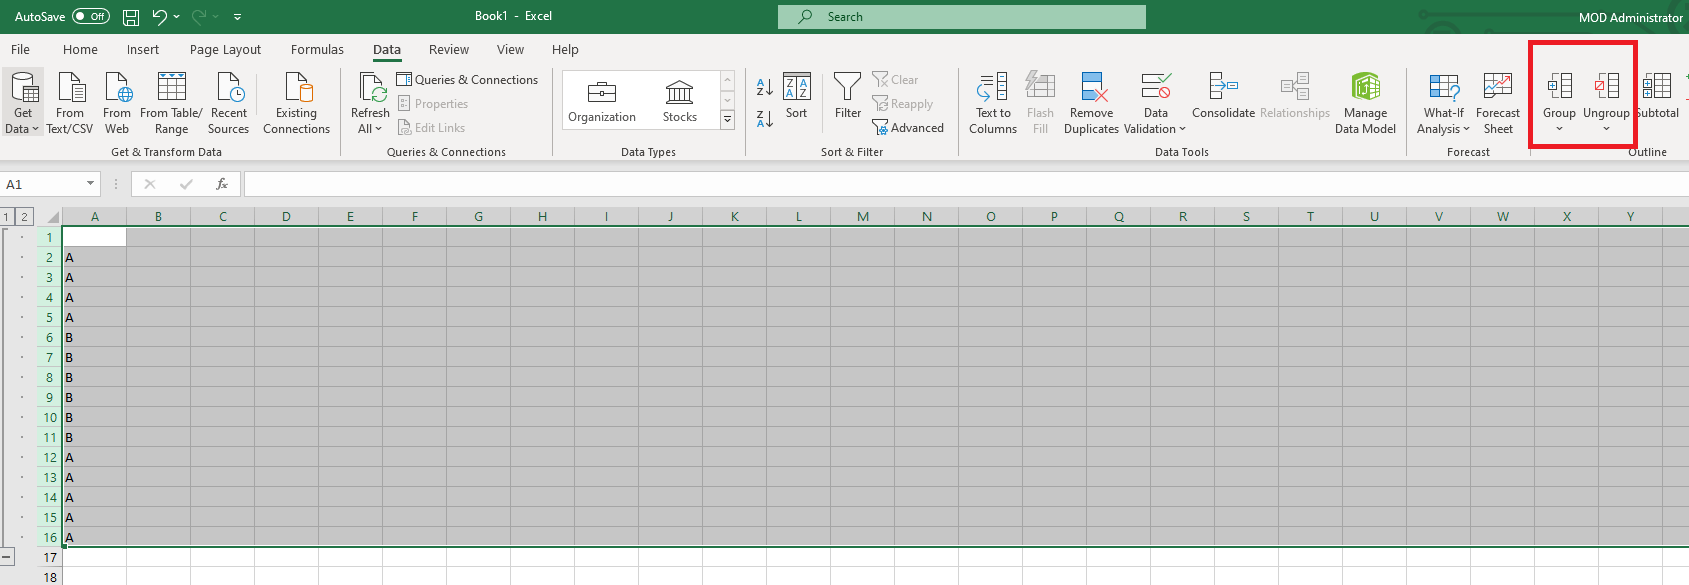The image size is (1689, 585).
Task: Sort Z to A descending
Action: coord(765,118)
